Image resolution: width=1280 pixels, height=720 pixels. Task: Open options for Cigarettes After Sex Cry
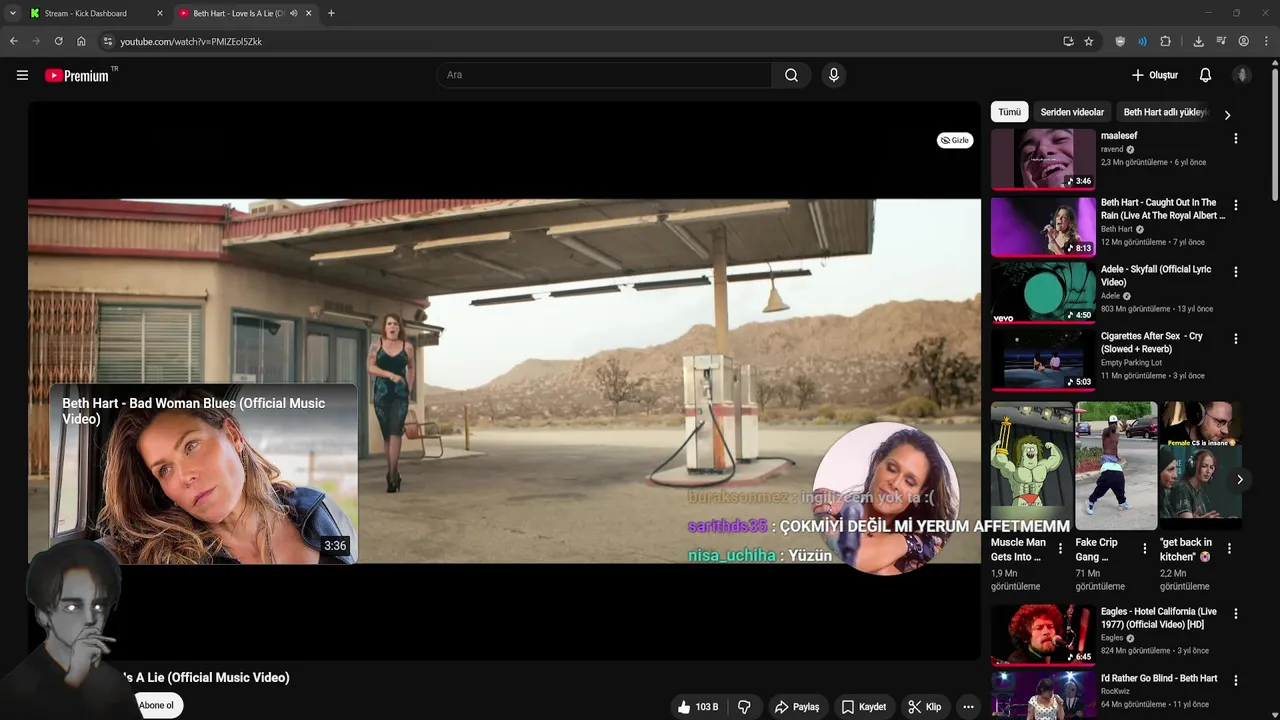pos(1236,339)
